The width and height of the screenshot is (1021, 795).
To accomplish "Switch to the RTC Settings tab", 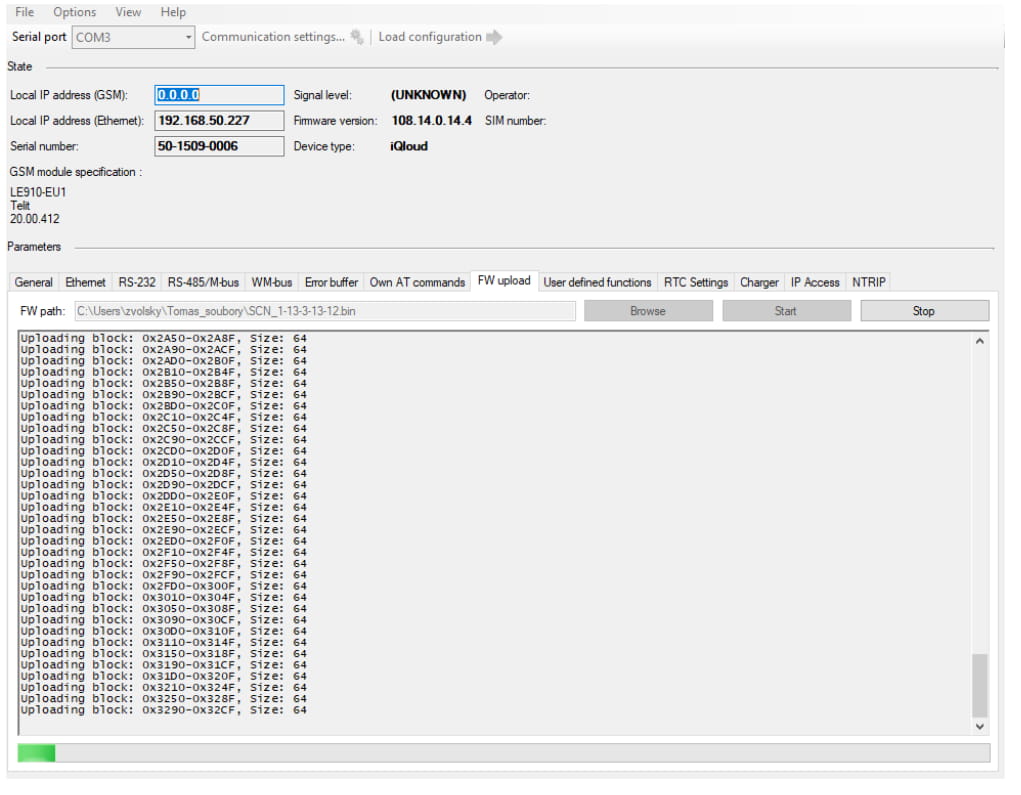I will 695,282.
